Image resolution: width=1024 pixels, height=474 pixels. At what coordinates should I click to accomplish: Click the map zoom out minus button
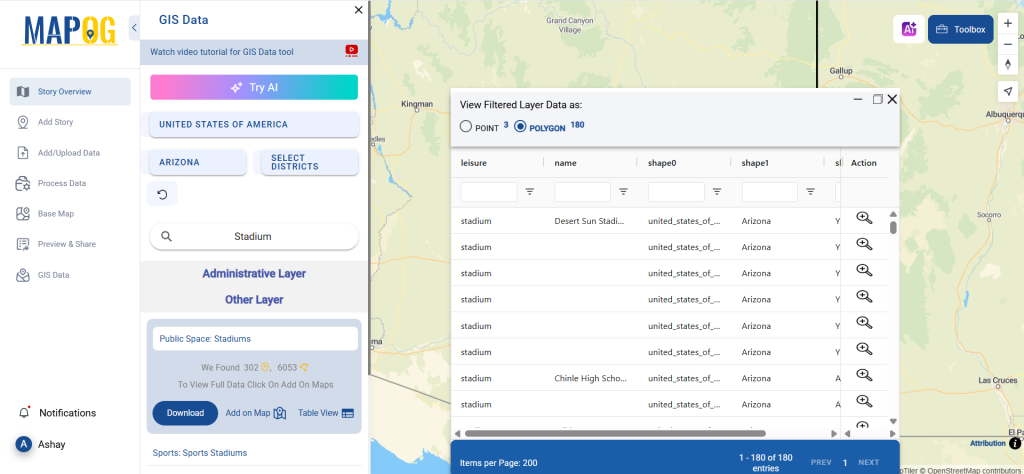click(1007, 43)
